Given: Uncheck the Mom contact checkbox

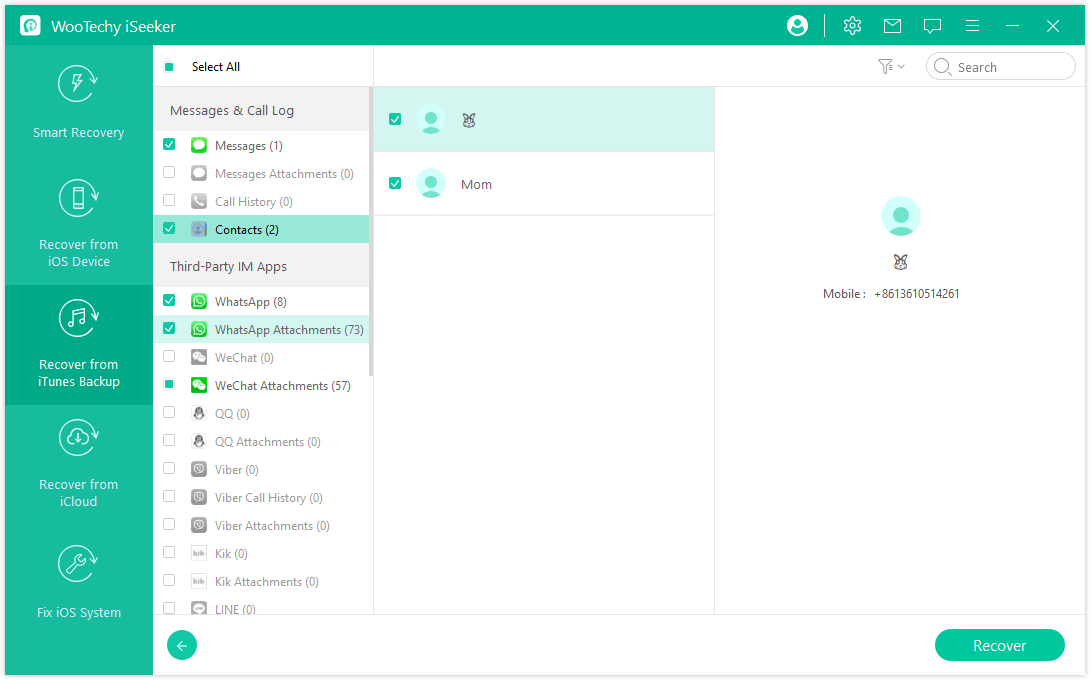Looking at the screenshot, I should pos(395,184).
